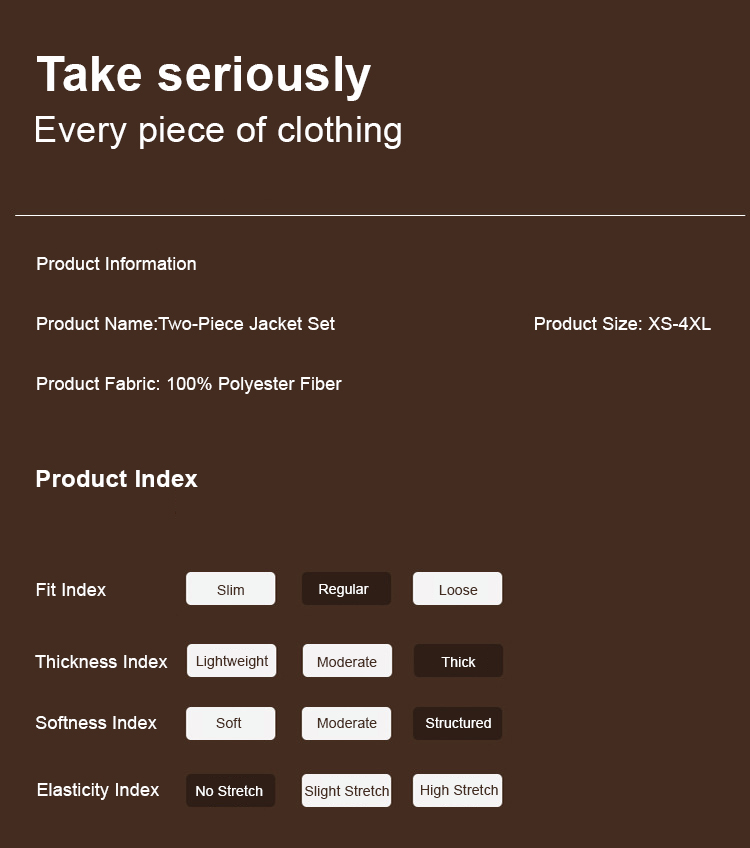Choose the Regular fit option
This screenshot has height=848, width=750.
pos(346,589)
